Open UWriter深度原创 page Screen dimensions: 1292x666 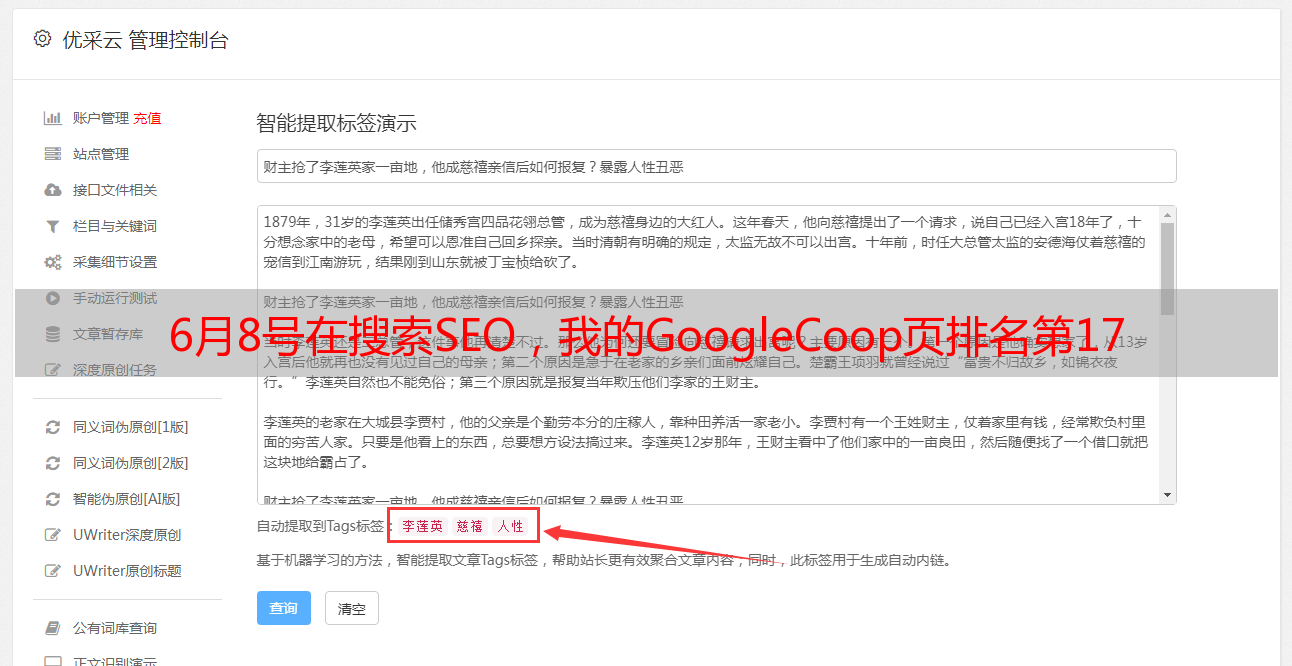[x=127, y=535]
